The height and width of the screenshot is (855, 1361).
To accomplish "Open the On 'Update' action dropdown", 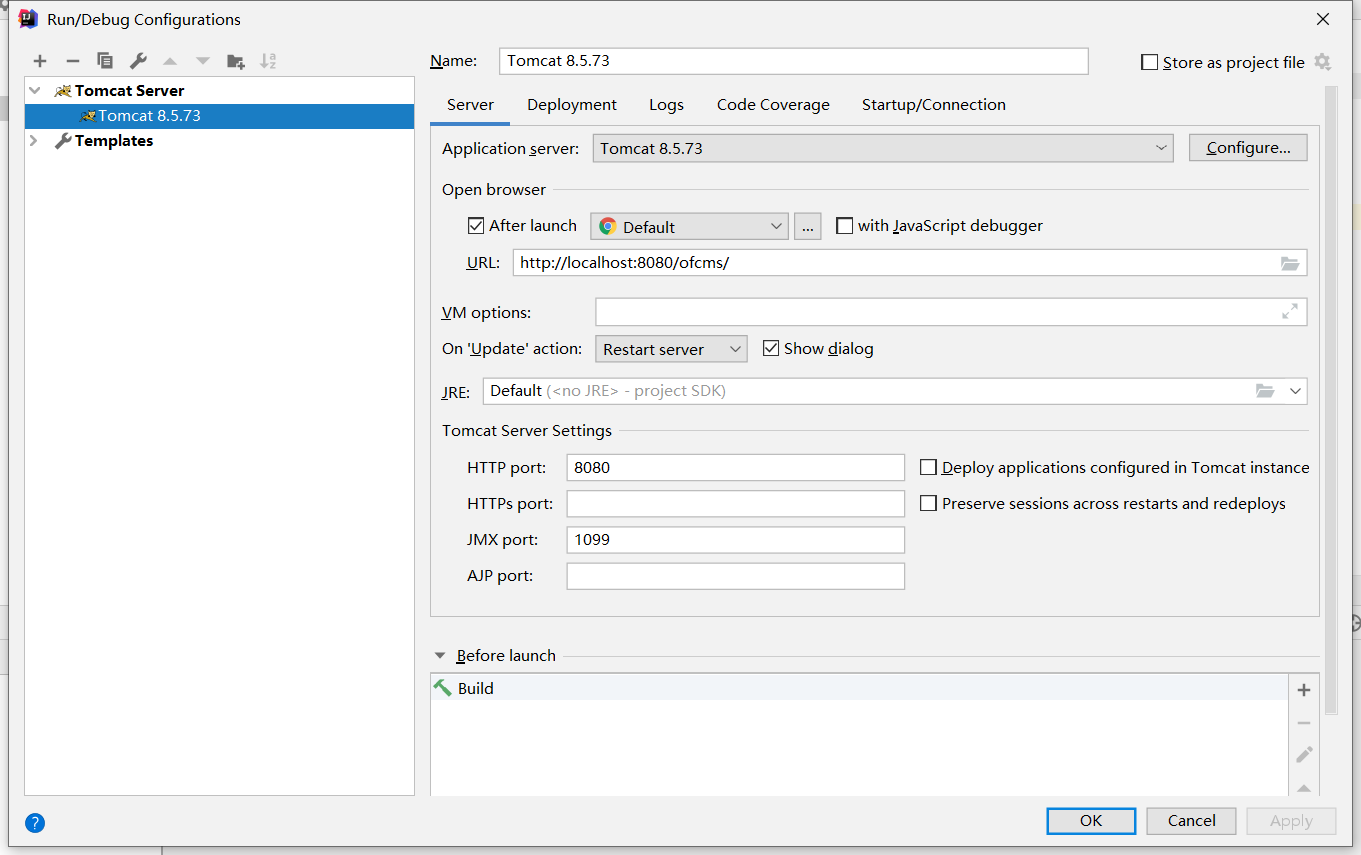I will coord(671,349).
